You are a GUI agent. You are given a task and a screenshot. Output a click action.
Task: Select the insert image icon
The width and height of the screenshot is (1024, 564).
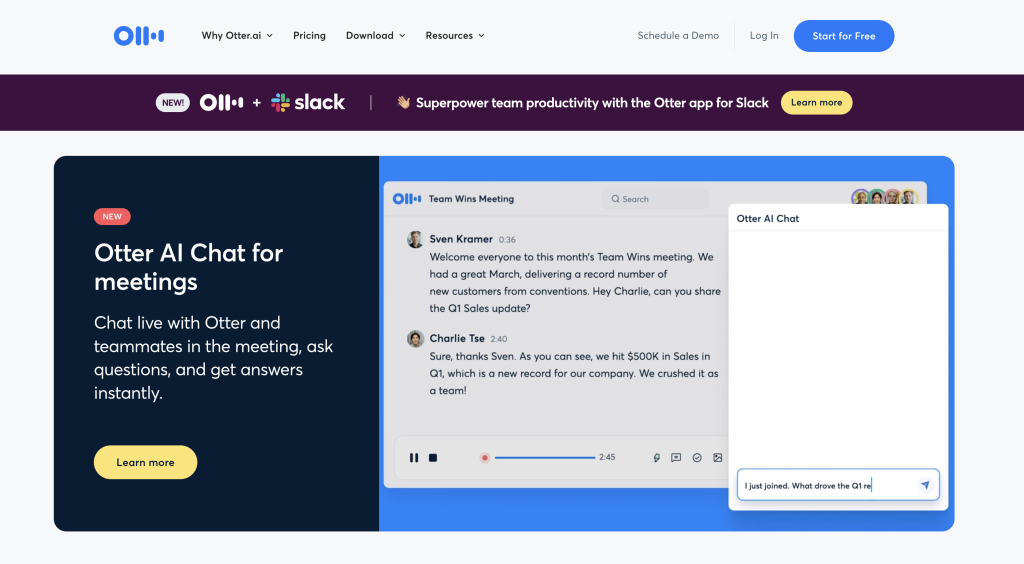(x=718, y=458)
